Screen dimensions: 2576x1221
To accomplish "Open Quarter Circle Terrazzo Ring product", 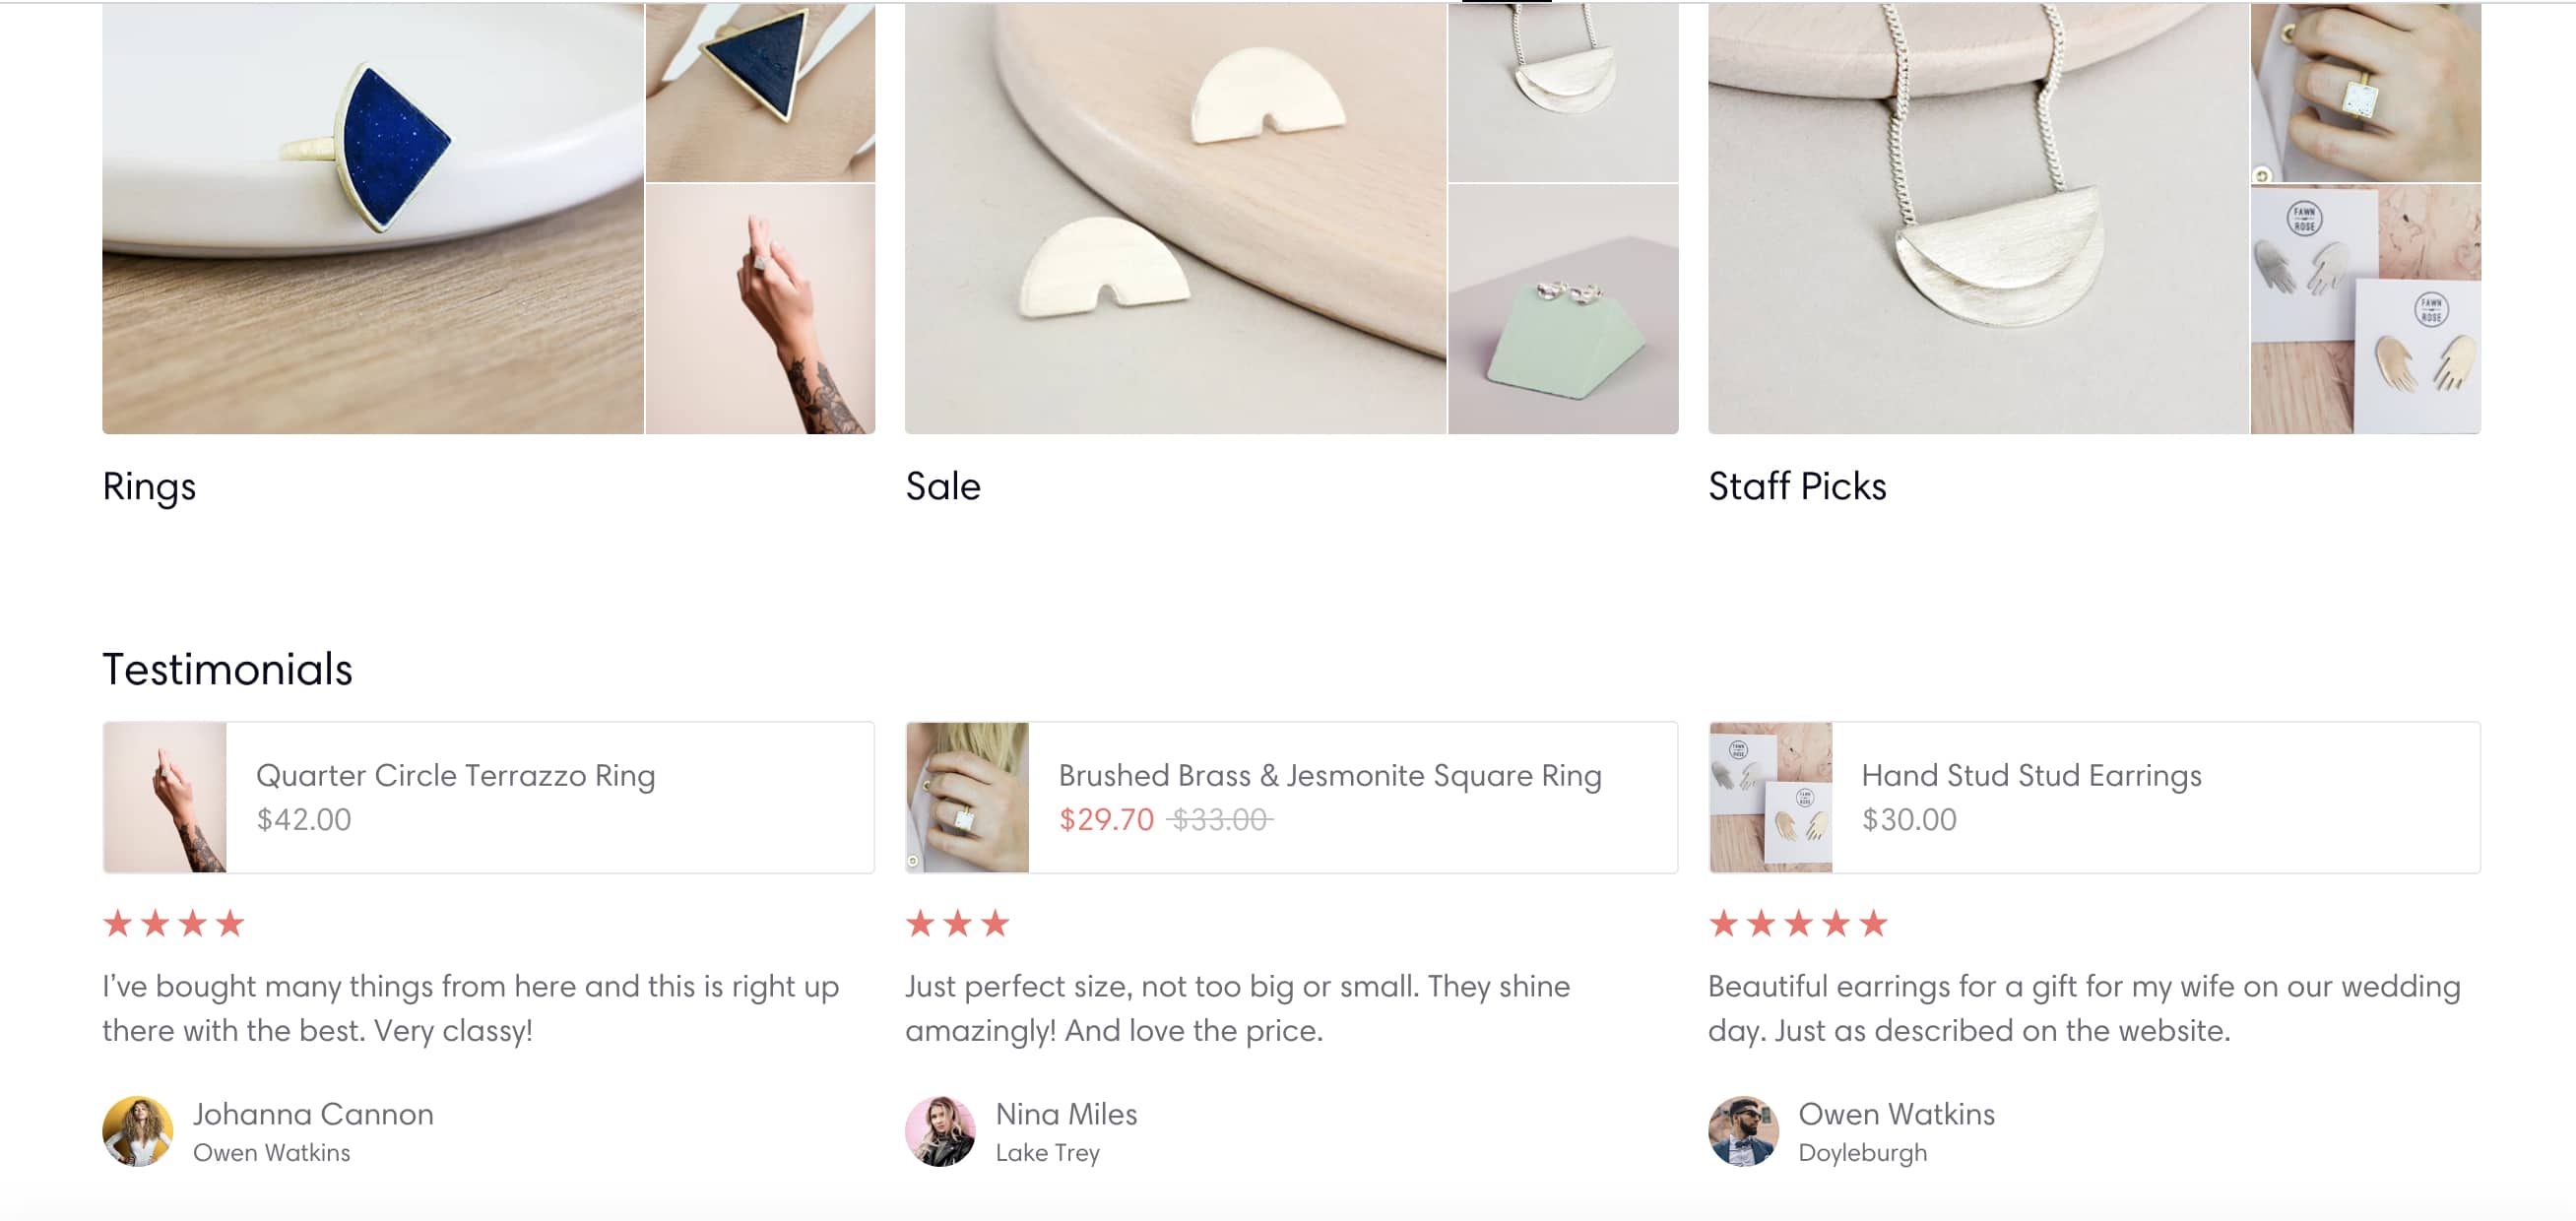I will pyautogui.click(x=455, y=776).
